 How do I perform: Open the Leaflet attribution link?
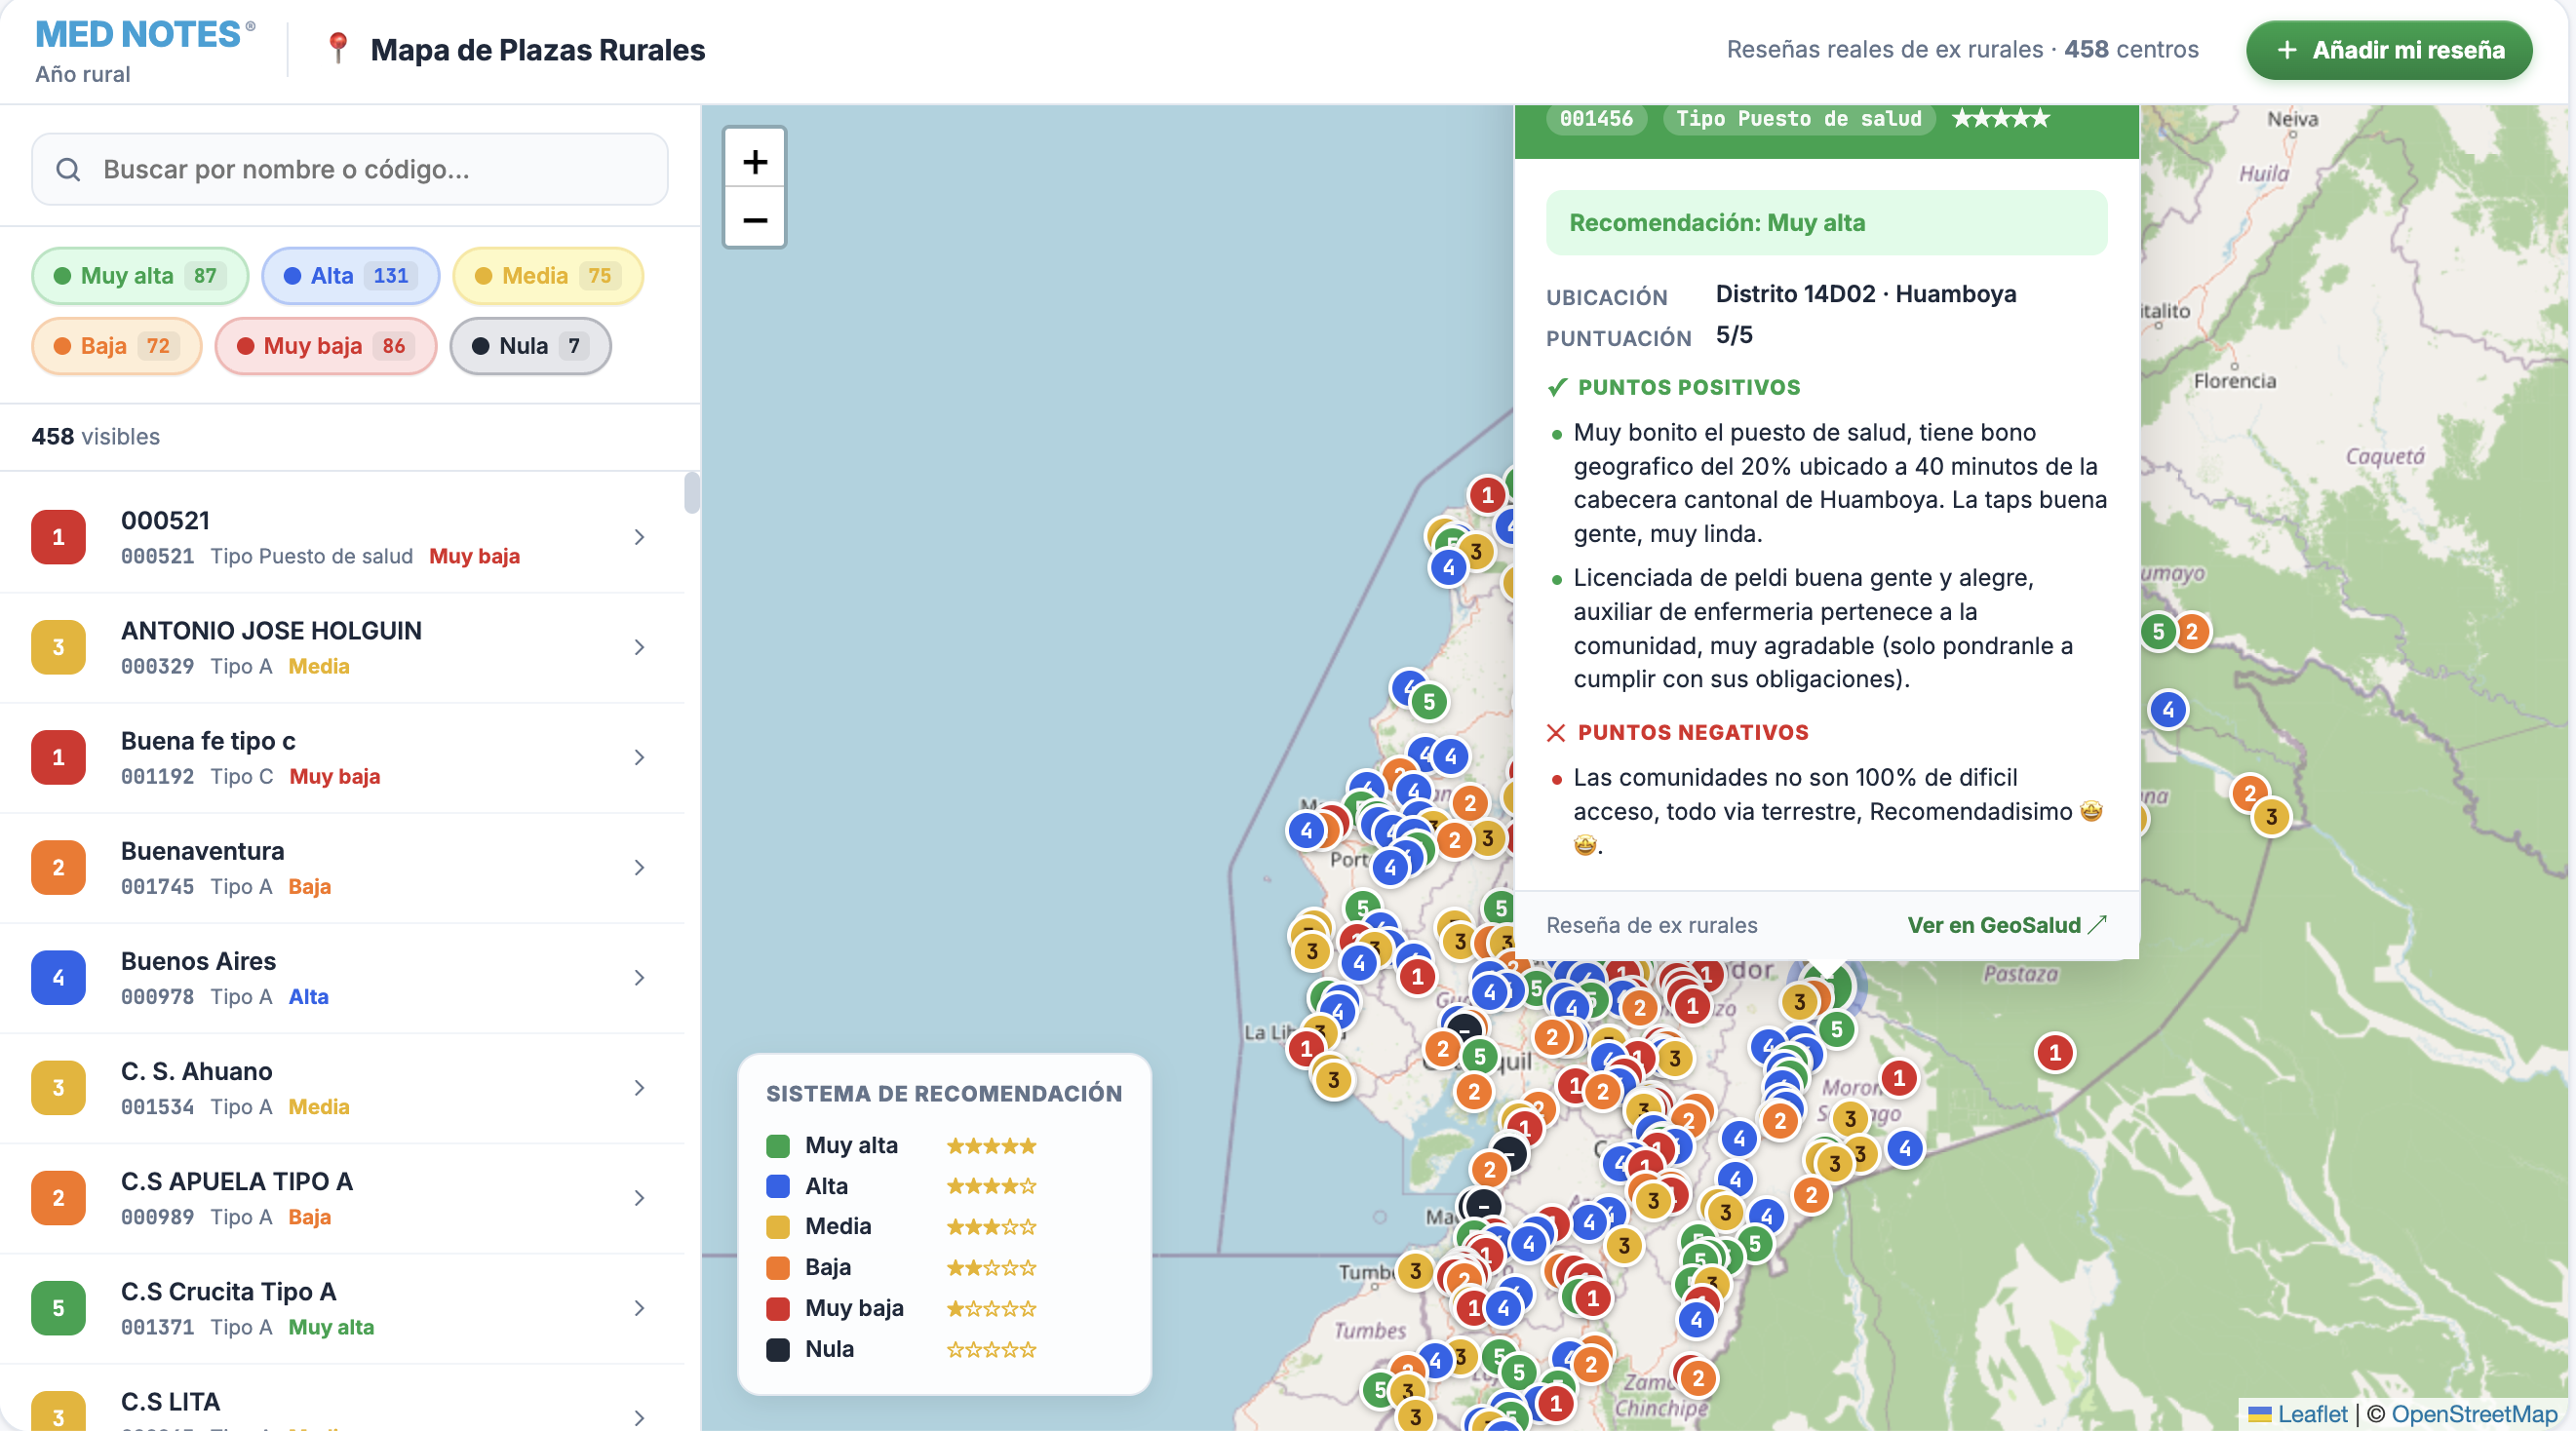(2312, 1414)
